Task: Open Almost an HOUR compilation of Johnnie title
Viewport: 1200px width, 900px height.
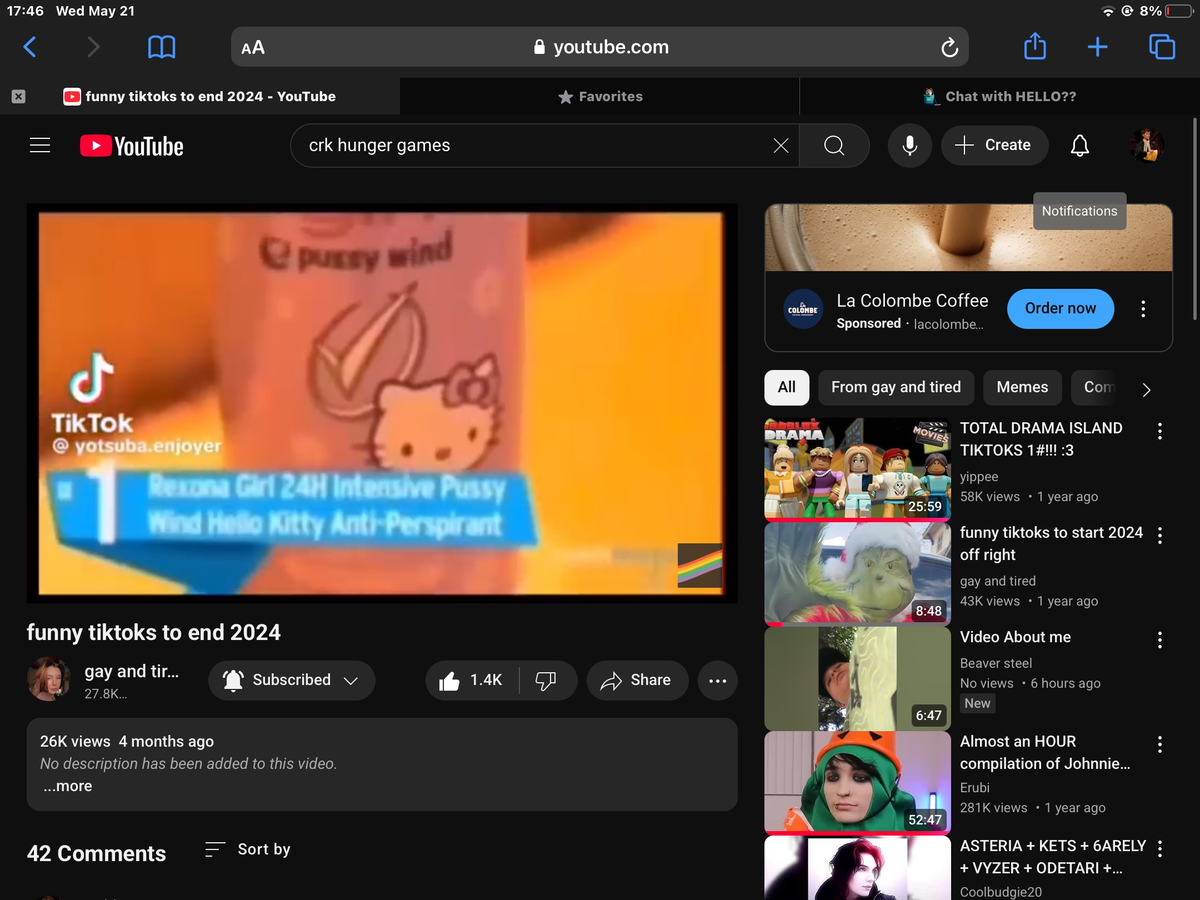Action: coord(1045,752)
